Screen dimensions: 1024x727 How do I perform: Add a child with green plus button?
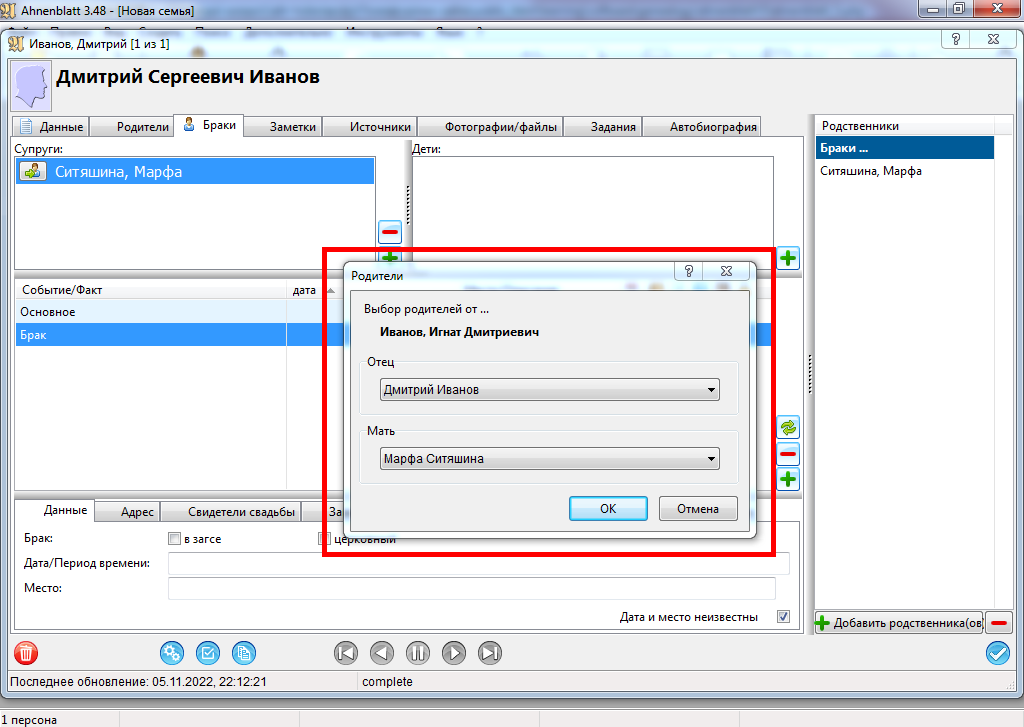788,258
